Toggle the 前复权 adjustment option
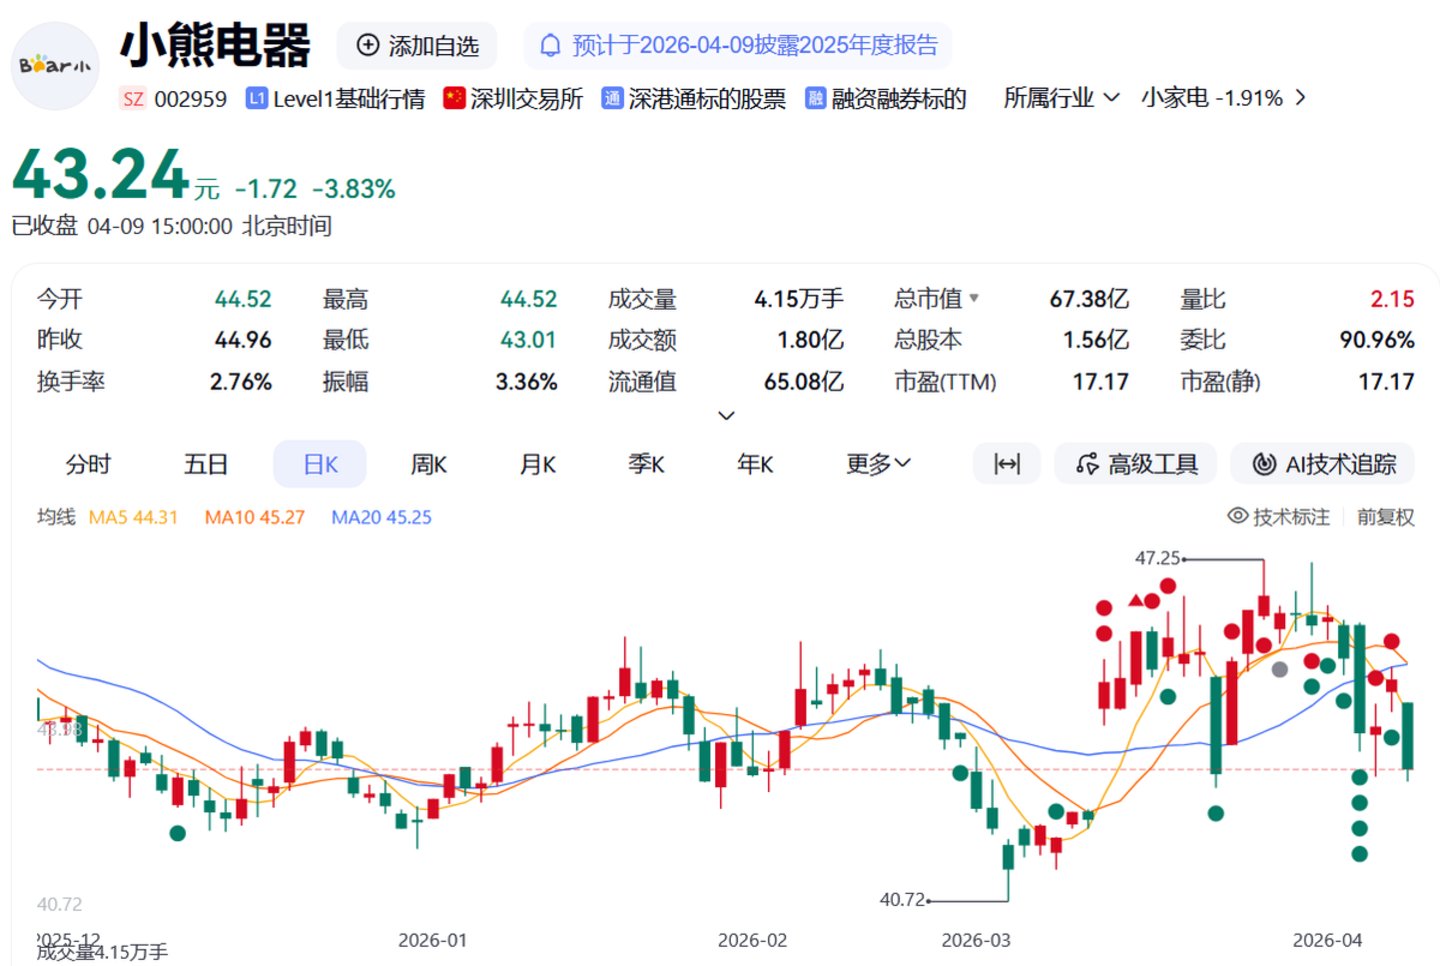Viewport: 1440px width, 966px height. pos(1385,517)
